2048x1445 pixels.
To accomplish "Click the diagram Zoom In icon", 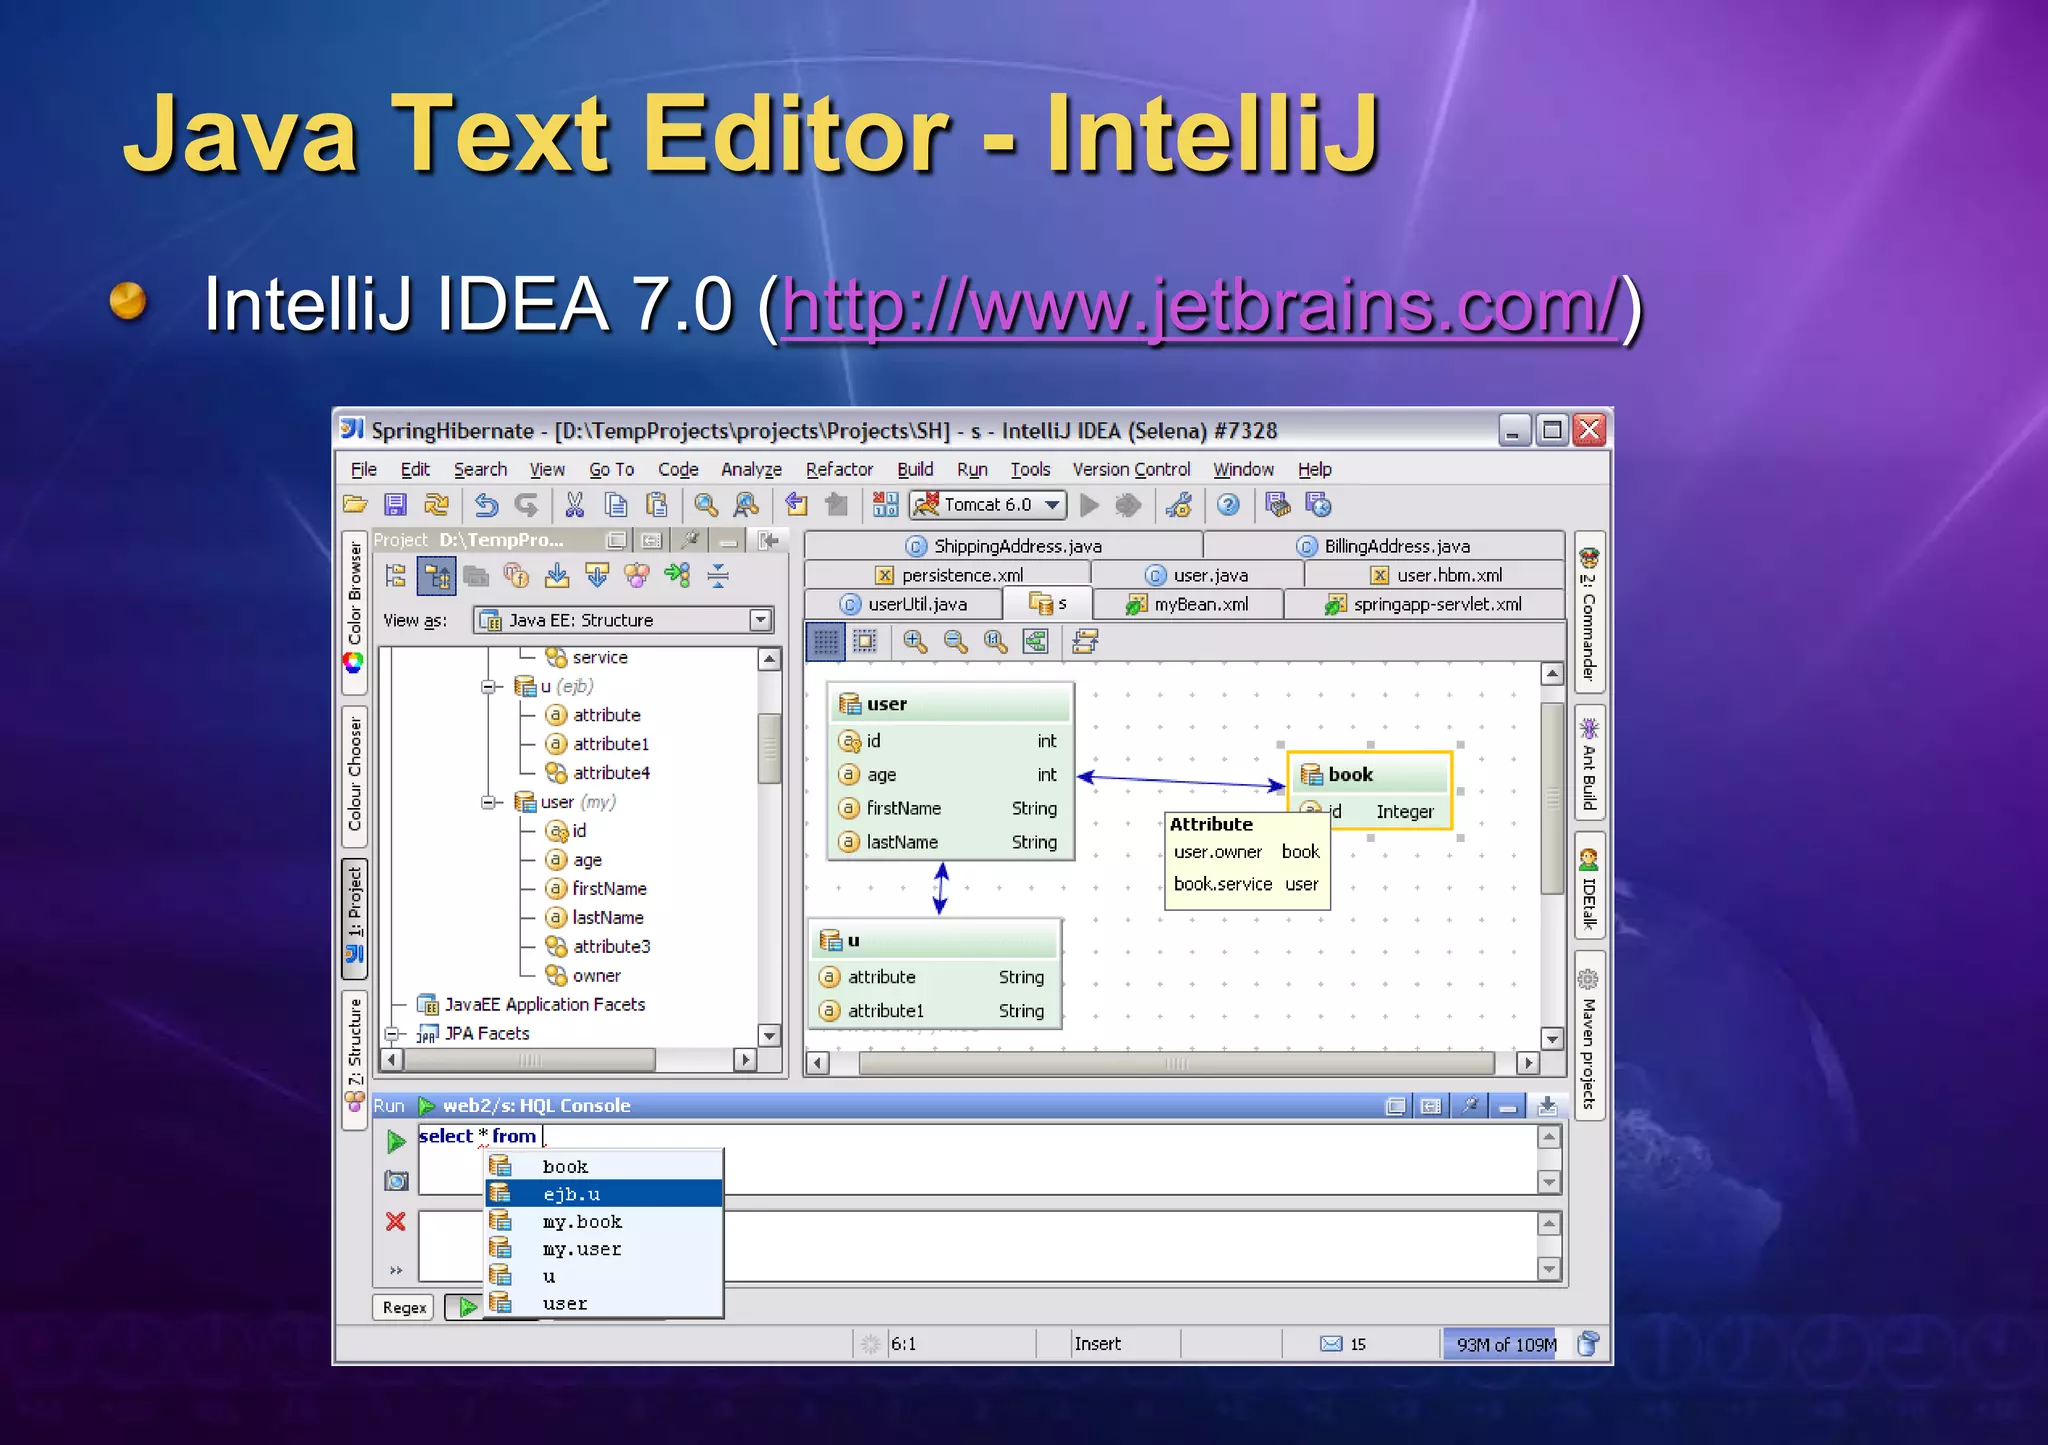I will coord(915,641).
